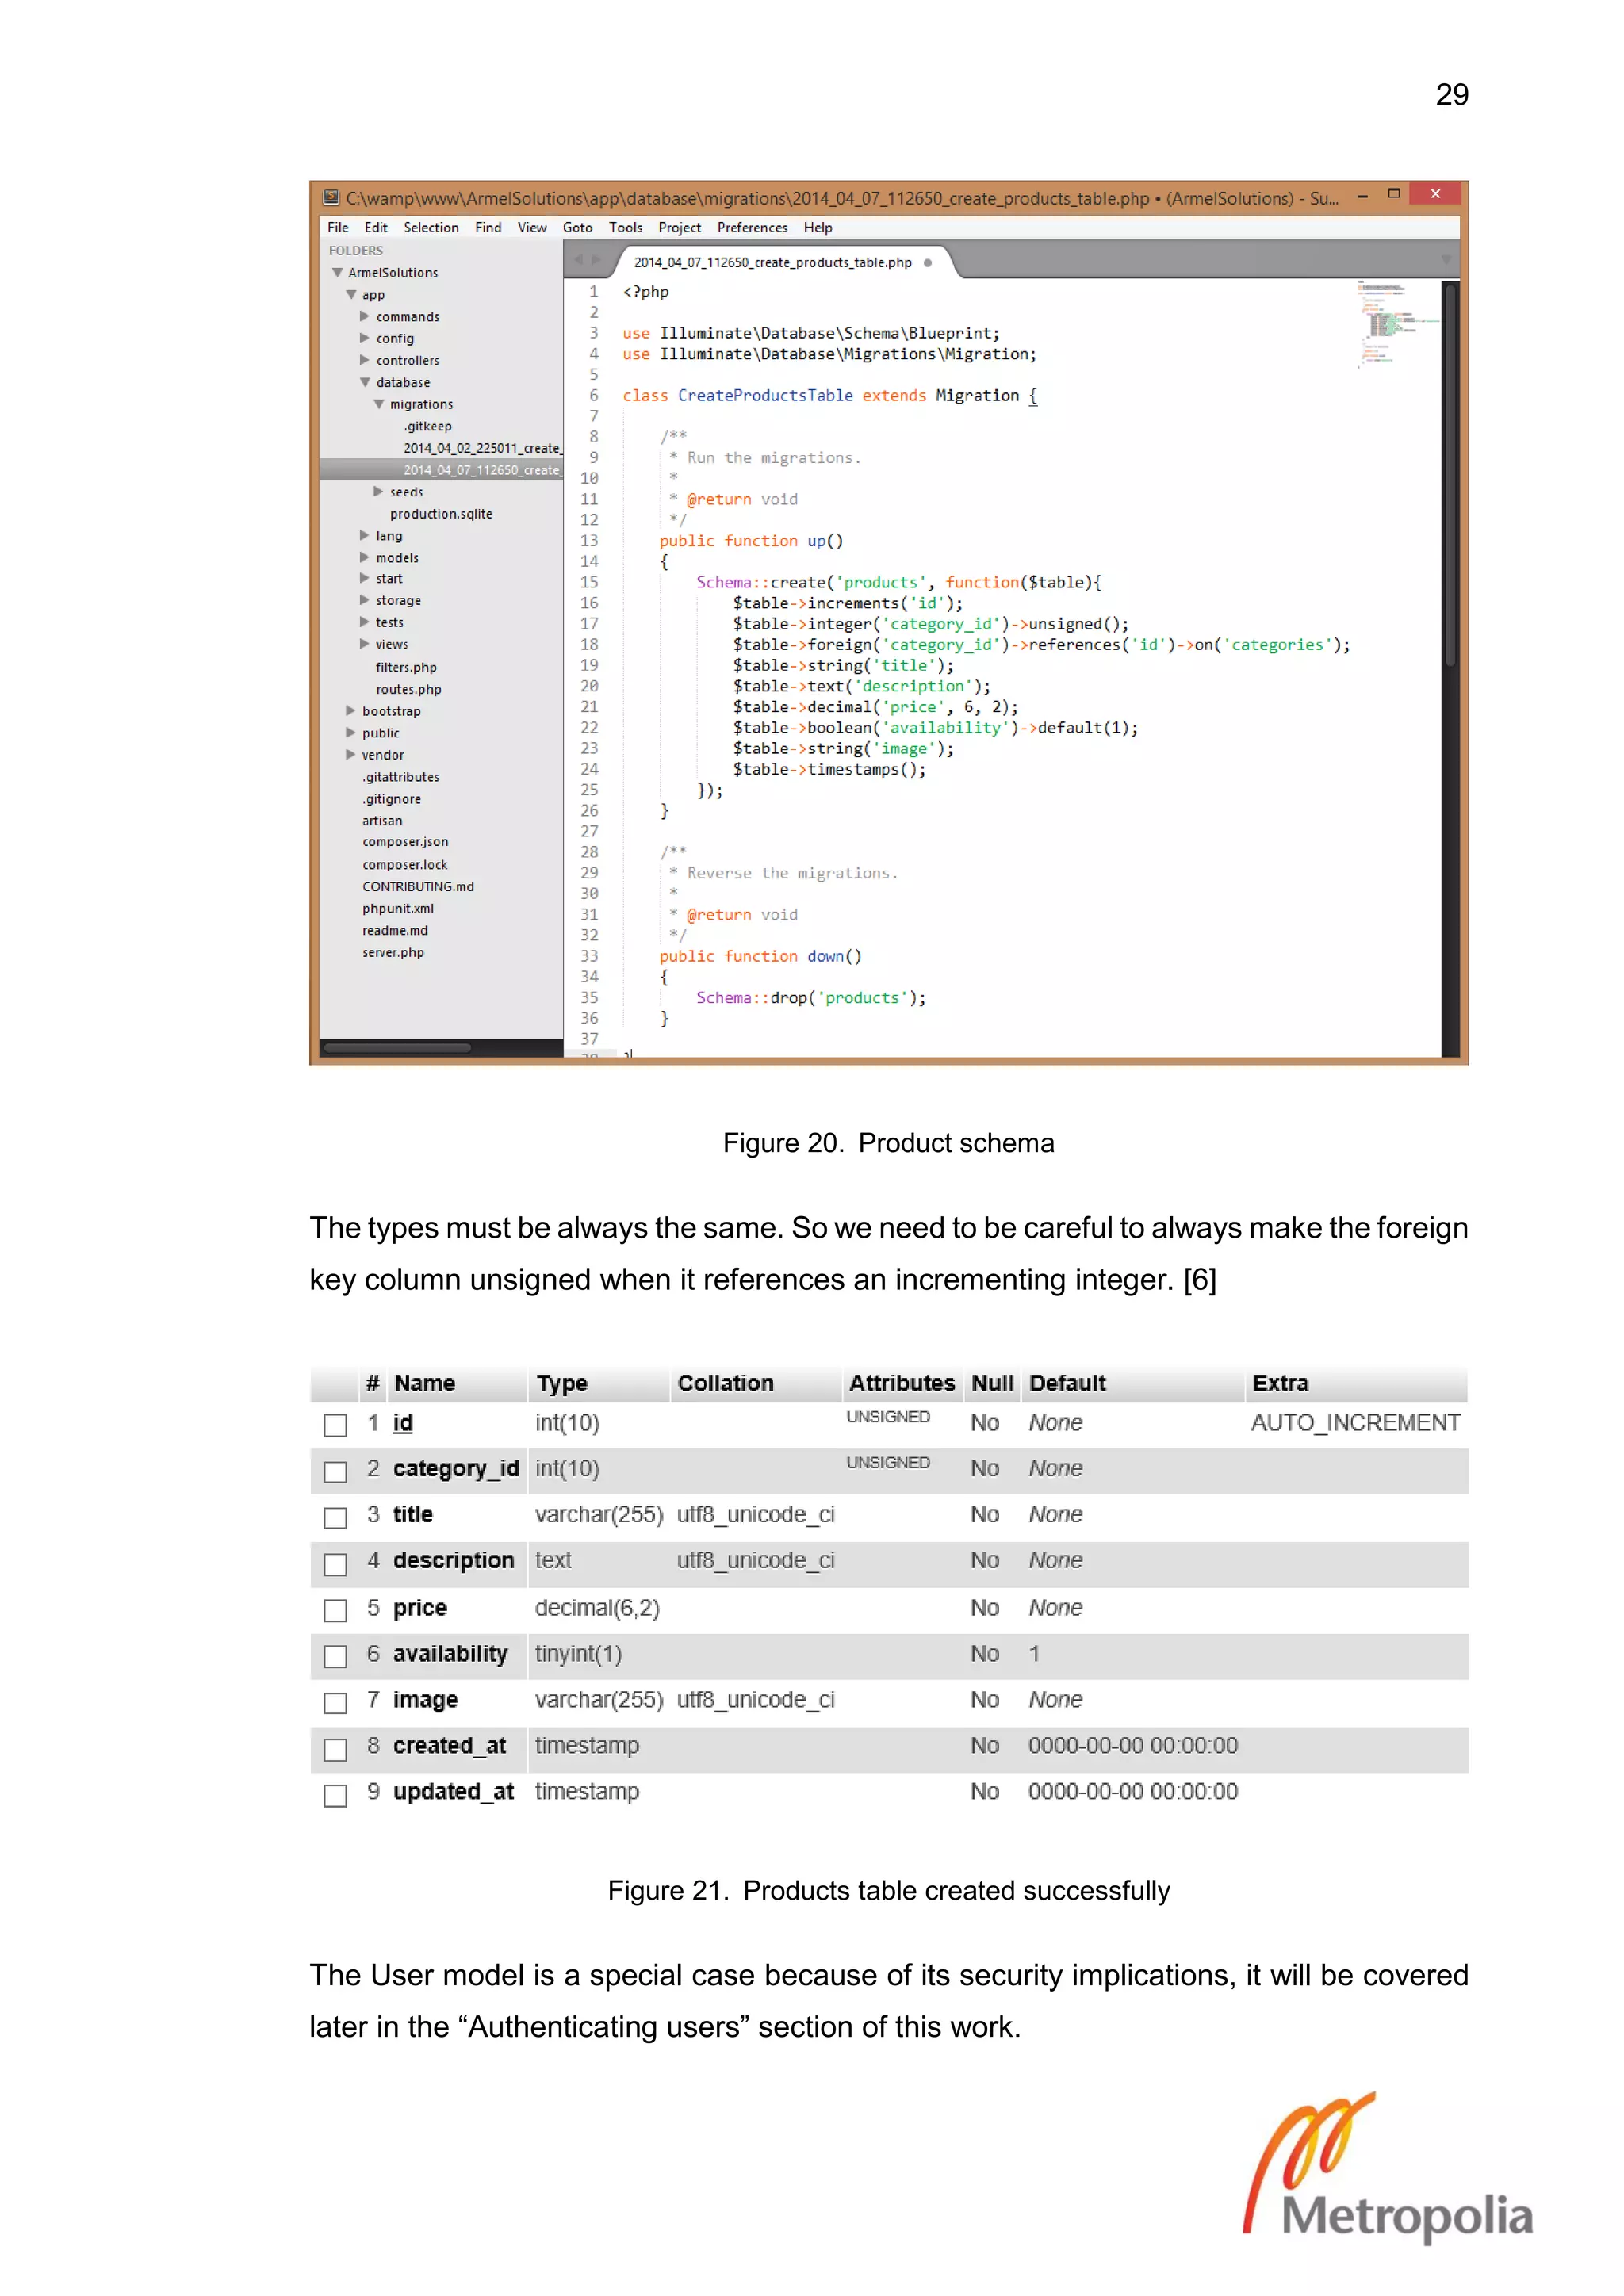Click the sidebar horizontal scrollbar
This screenshot has height=2296, width=1624.
[x=398, y=1048]
